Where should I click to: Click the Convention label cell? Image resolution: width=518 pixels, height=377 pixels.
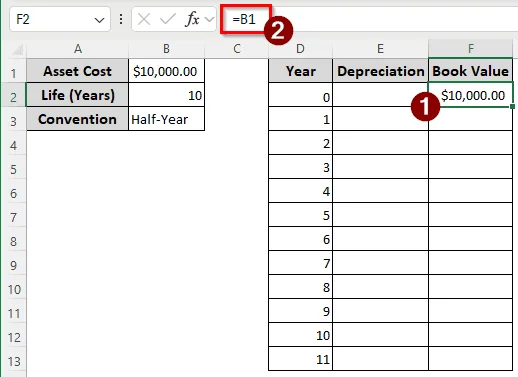pos(78,119)
